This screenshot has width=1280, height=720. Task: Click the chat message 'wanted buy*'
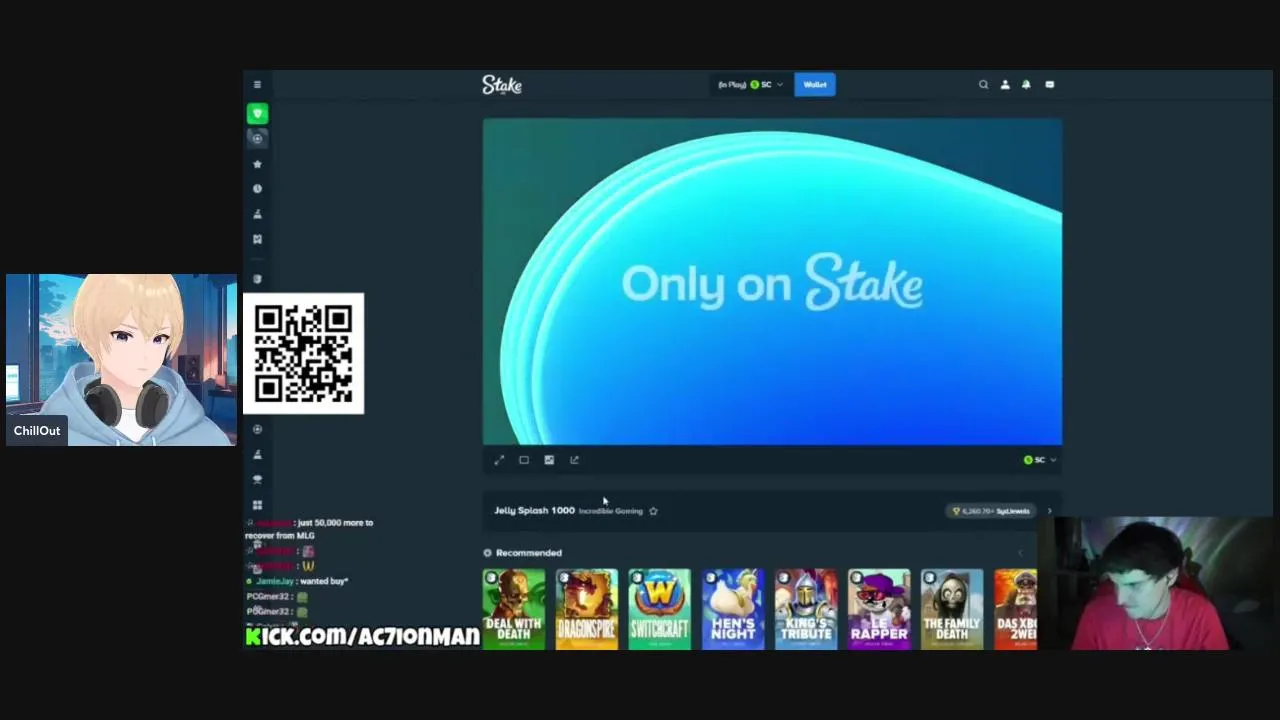323,581
